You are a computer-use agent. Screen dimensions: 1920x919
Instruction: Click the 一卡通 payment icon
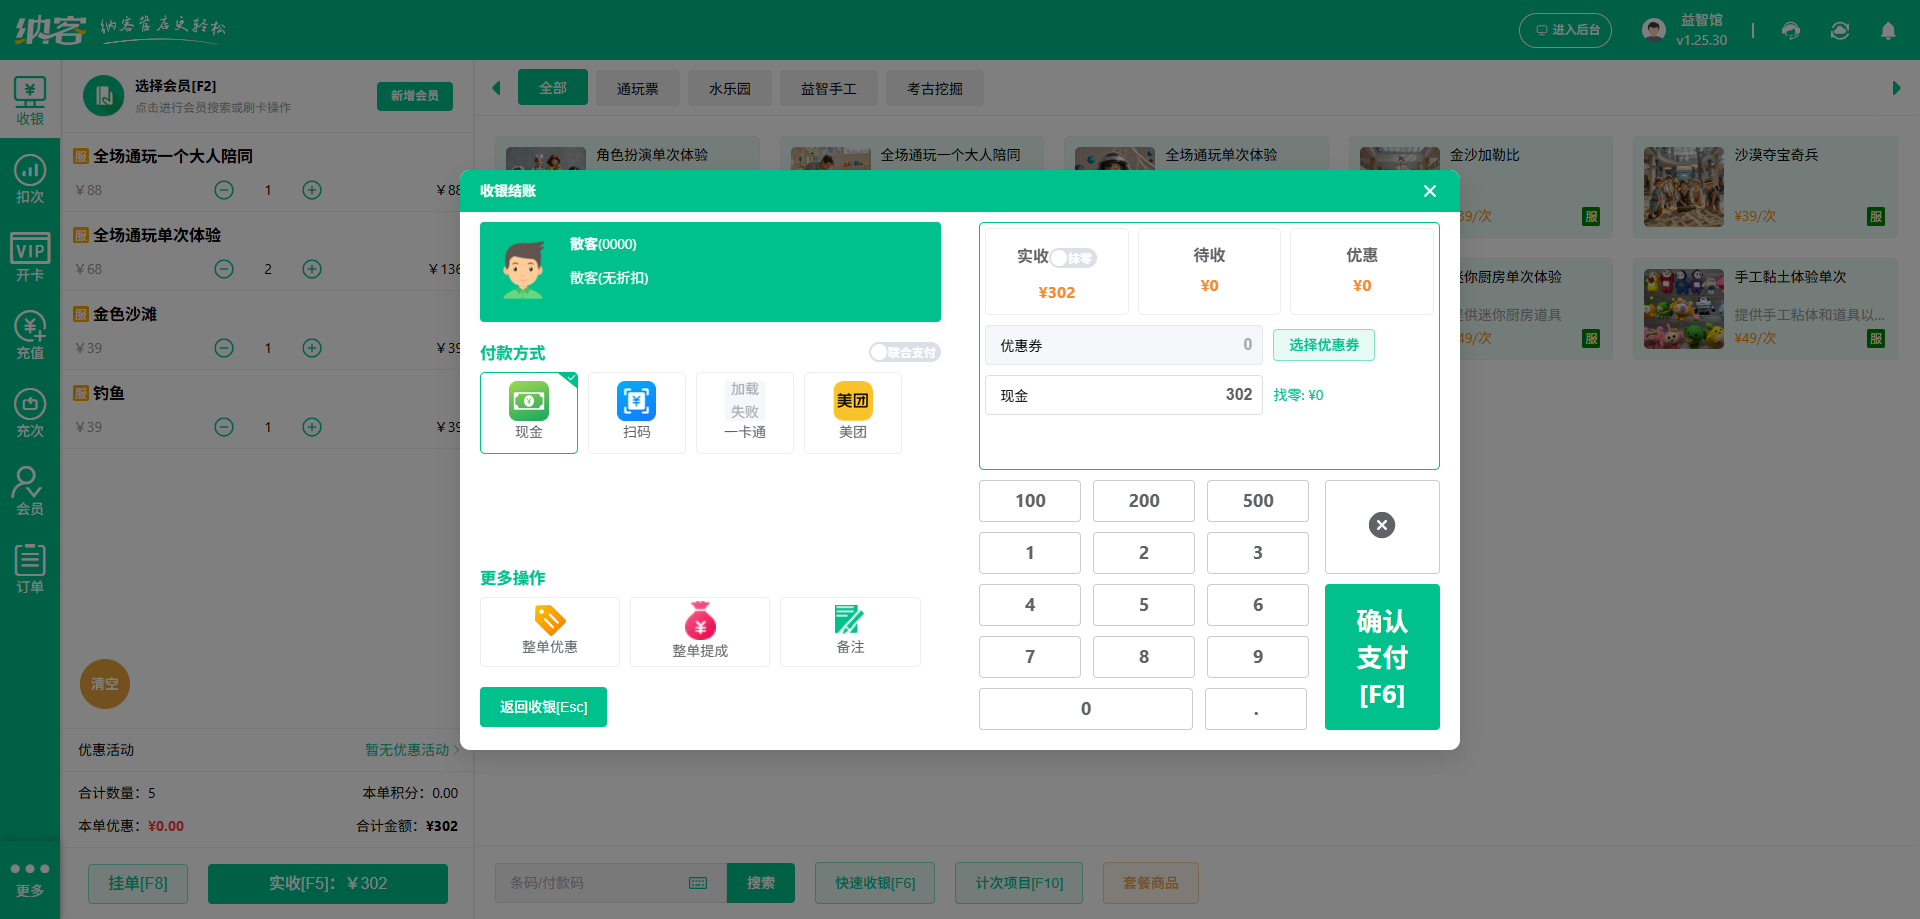pos(744,412)
